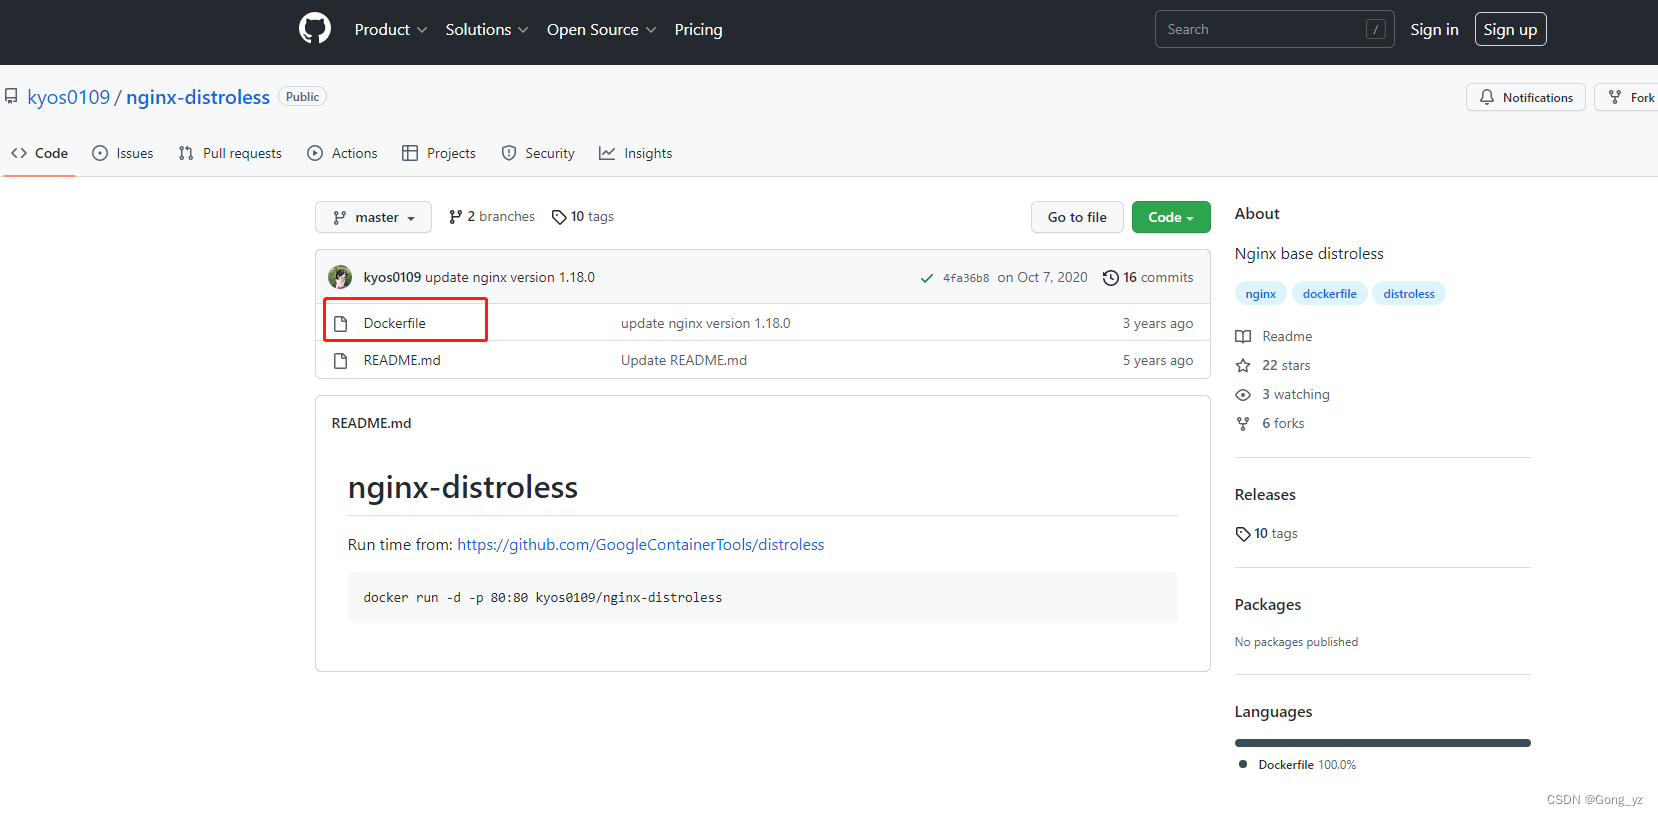
Task: Switch to the Insights tab
Action: click(x=636, y=153)
